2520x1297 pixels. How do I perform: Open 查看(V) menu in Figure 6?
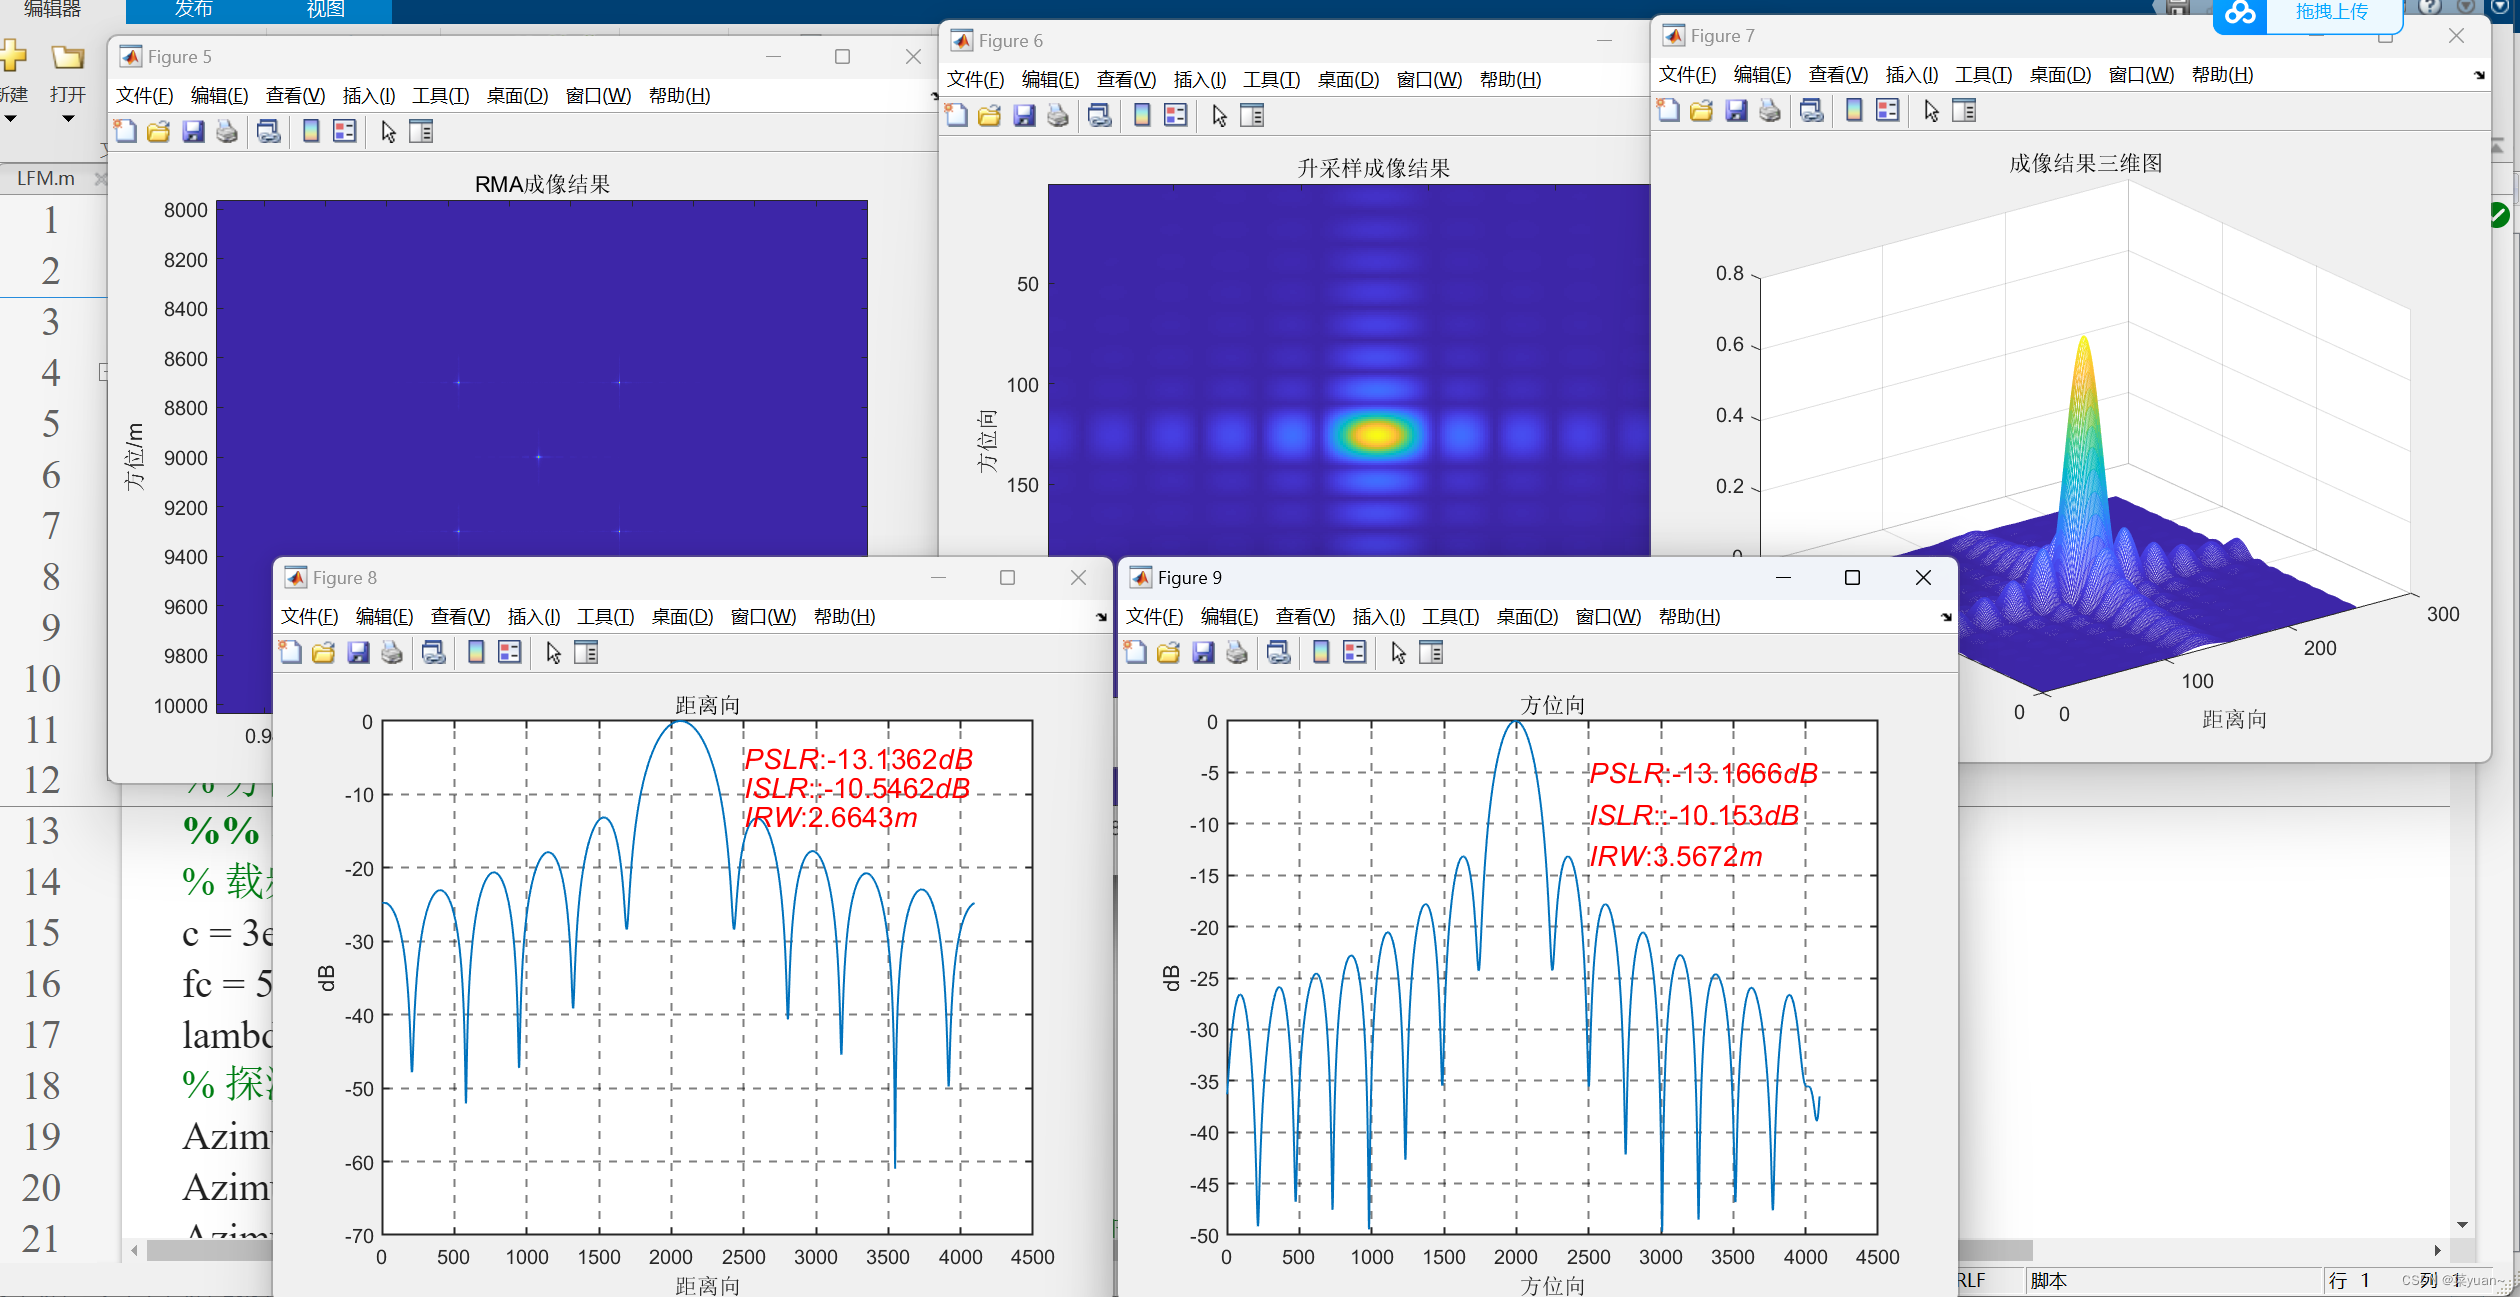(1126, 79)
